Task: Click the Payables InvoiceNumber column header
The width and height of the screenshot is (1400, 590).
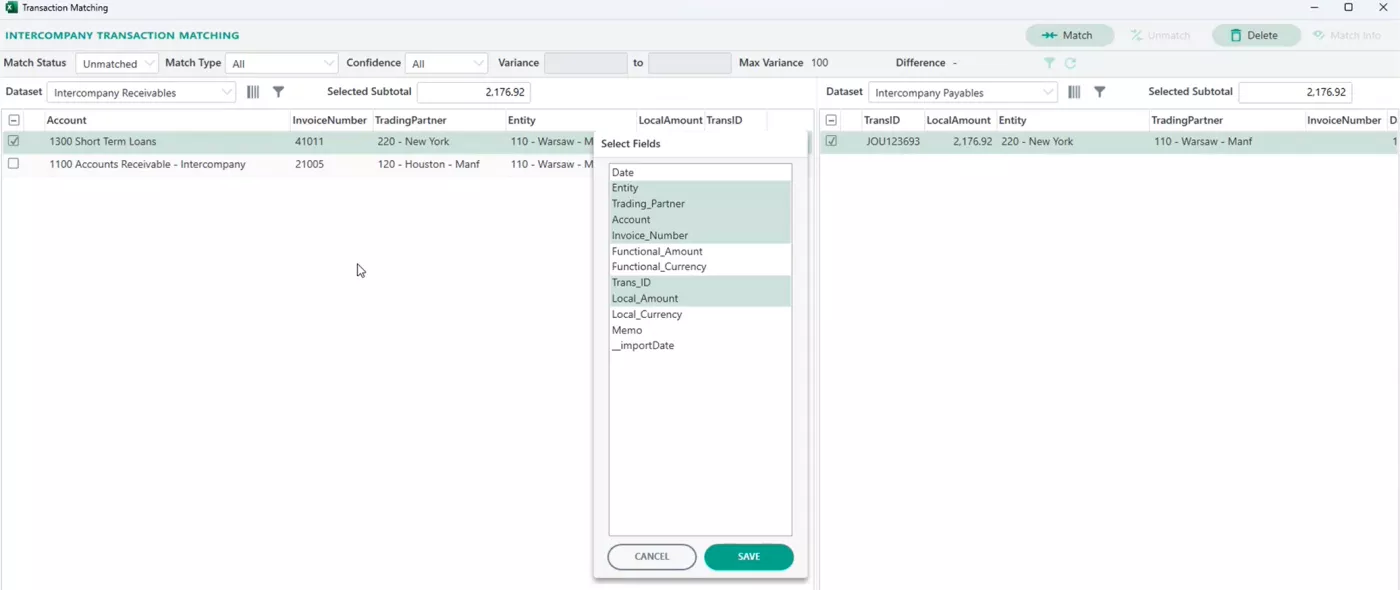Action: (x=1344, y=120)
